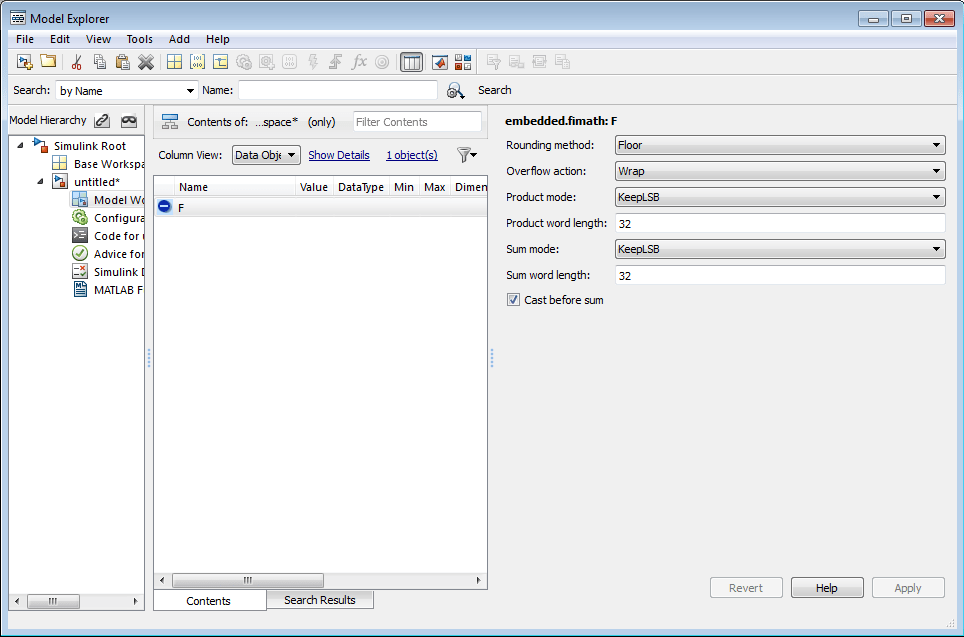The height and width of the screenshot is (637, 964).
Task: Open the Sum mode dropdown
Action: (x=780, y=249)
